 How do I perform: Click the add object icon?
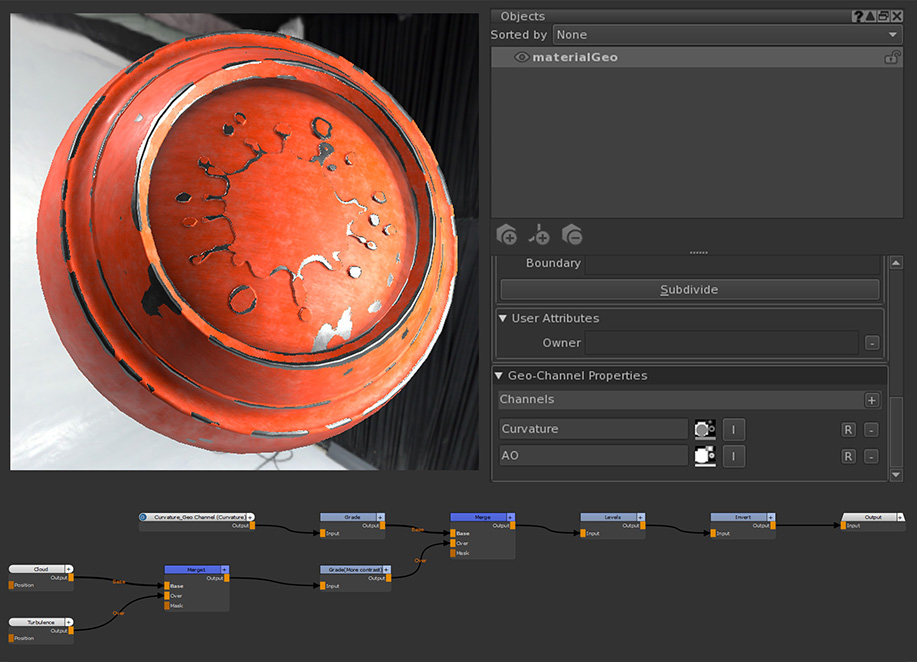pos(507,235)
